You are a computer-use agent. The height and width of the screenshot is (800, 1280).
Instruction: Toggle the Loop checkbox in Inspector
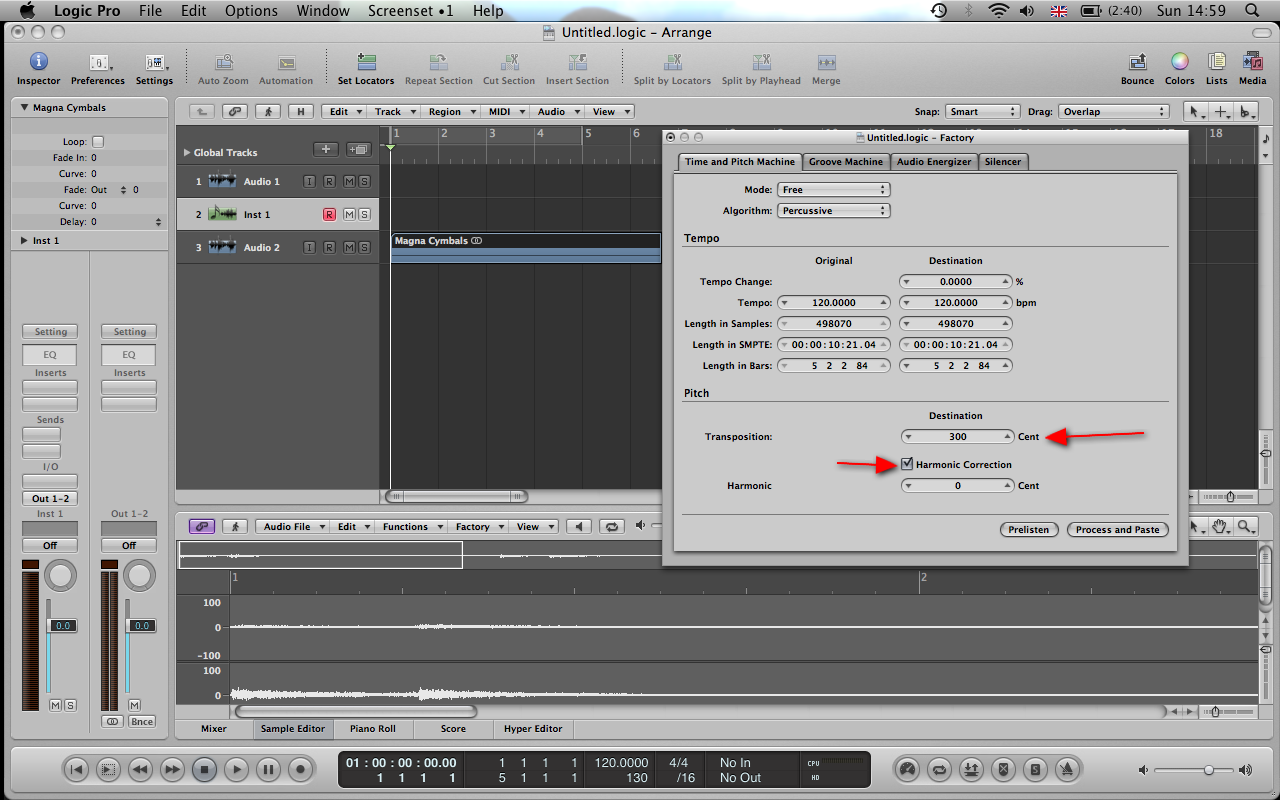click(x=97, y=142)
